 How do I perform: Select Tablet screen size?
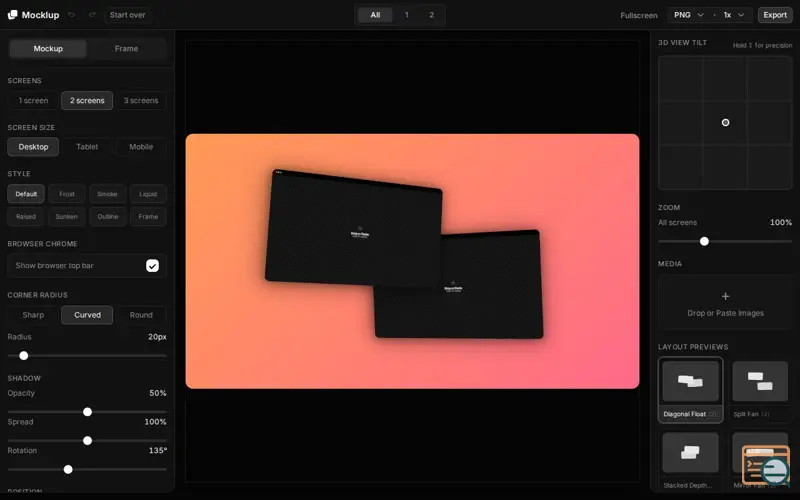coord(87,147)
